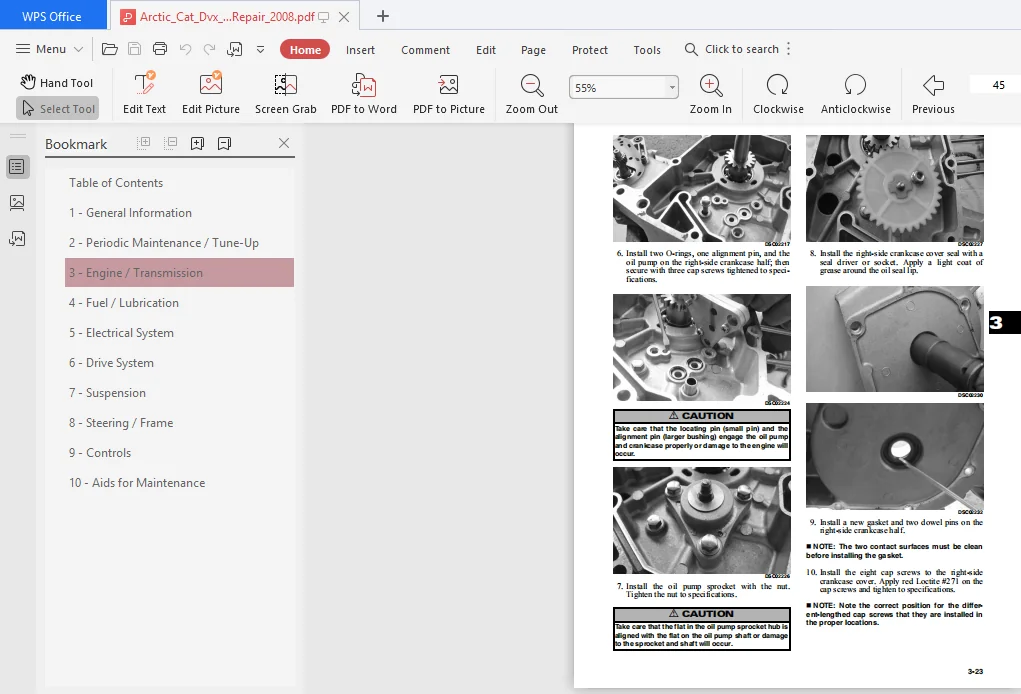The width and height of the screenshot is (1021, 694).
Task: Open the Tools ribbon tab
Action: tap(647, 50)
